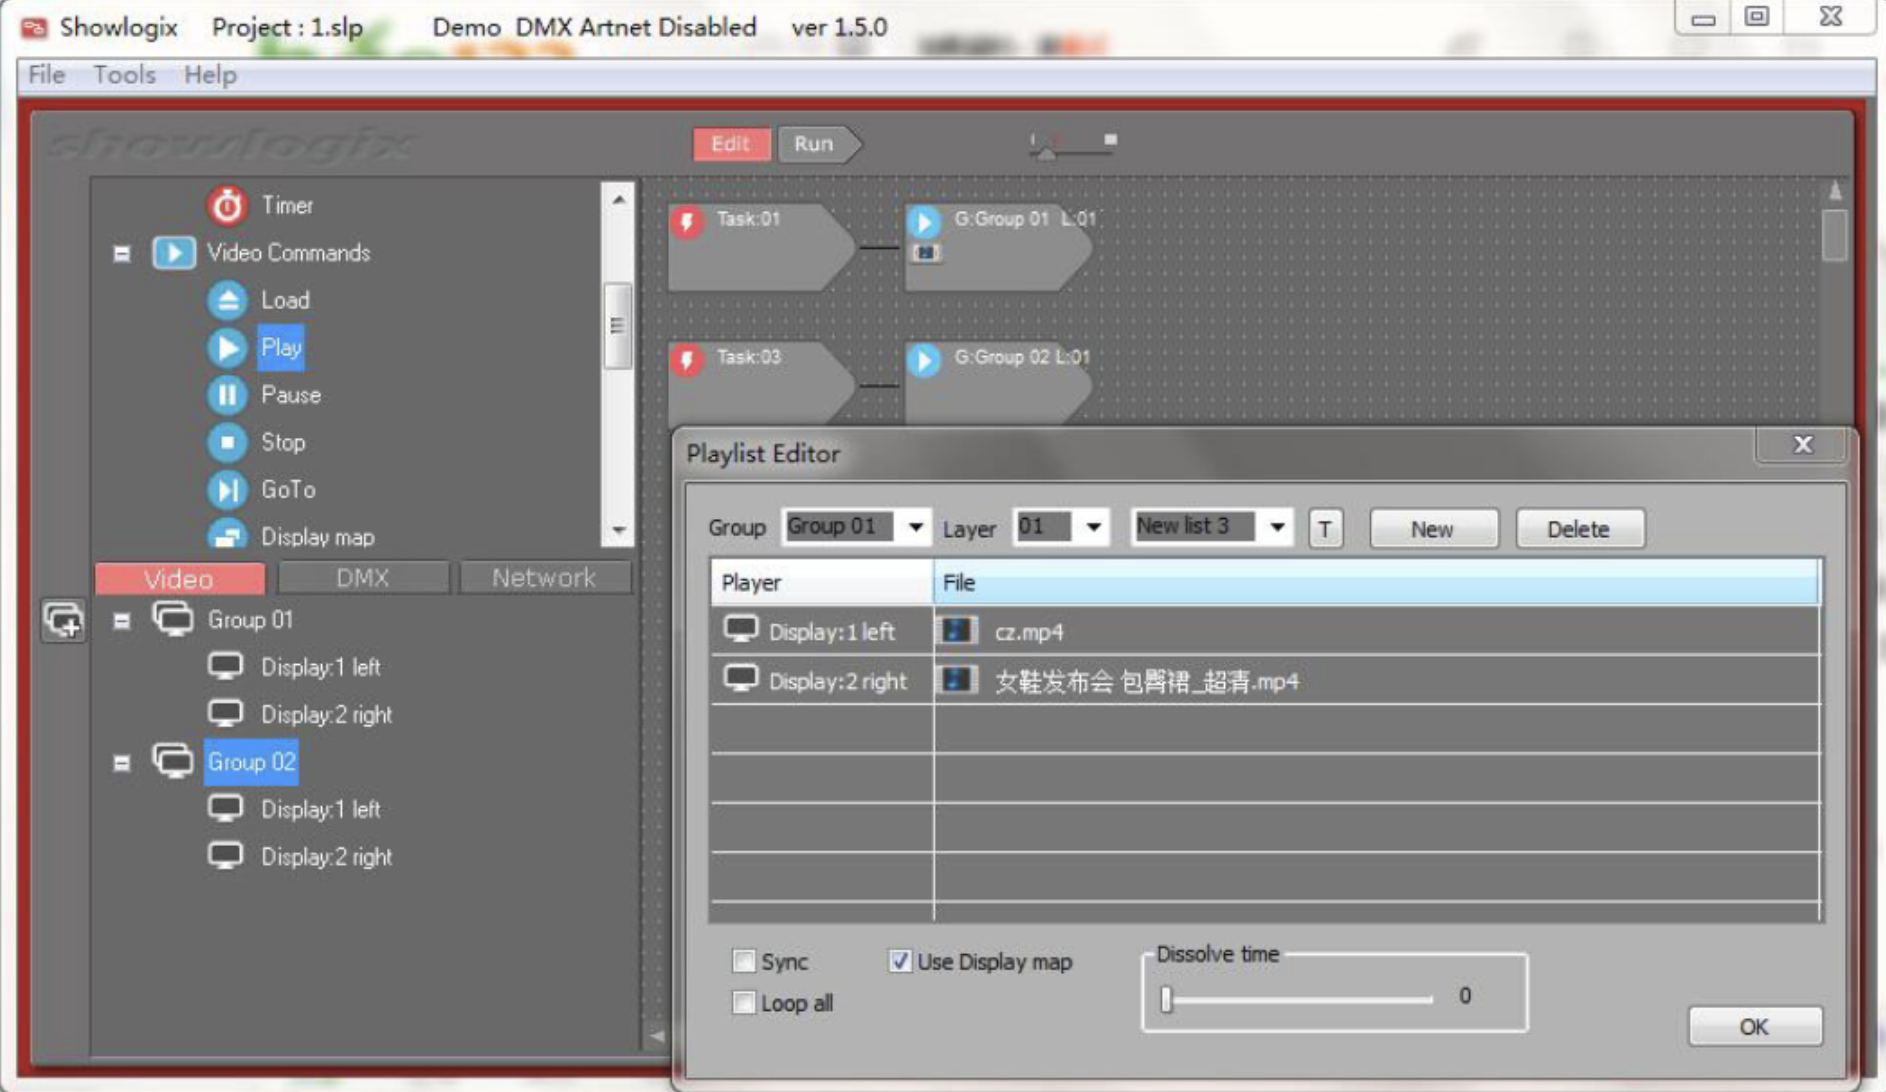Click the Pause command icon
This screenshot has height=1092, width=1886.
click(227, 395)
